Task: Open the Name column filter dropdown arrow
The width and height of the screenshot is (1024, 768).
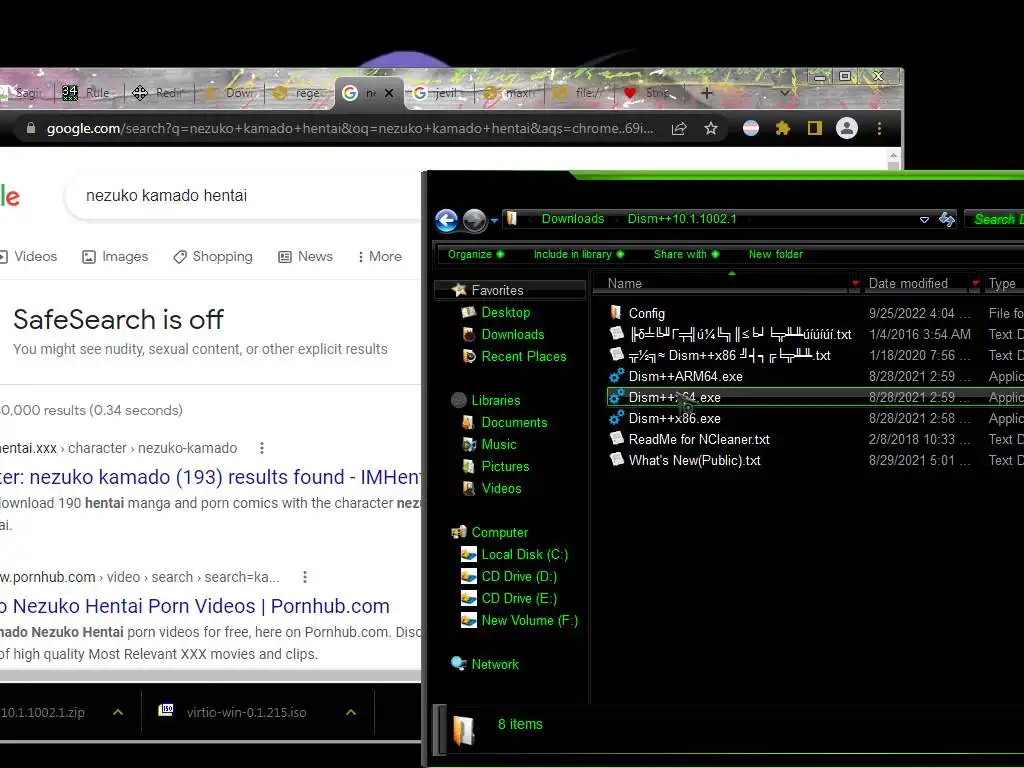Action: [855, 283]
